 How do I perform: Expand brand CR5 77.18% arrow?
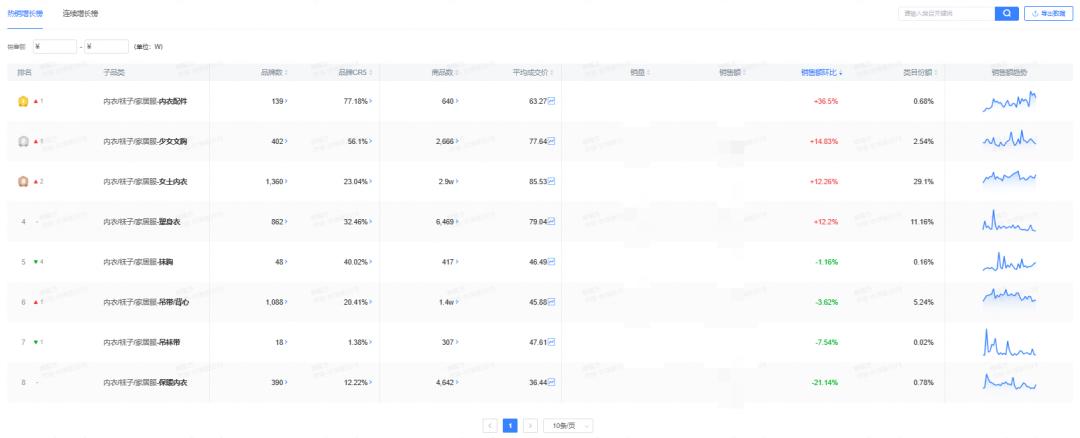pos(371,101)
